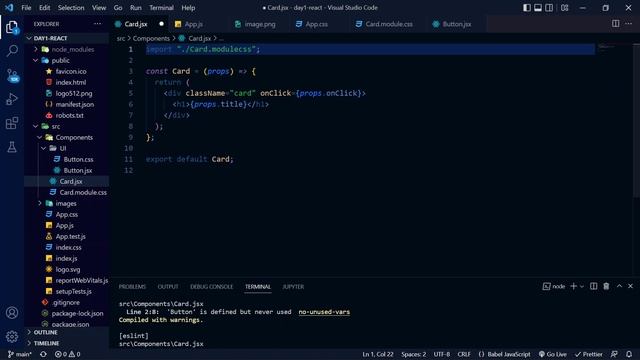Open the Manage gear settings
Viewport: 640px width, 360px height.
coord(12,336)
